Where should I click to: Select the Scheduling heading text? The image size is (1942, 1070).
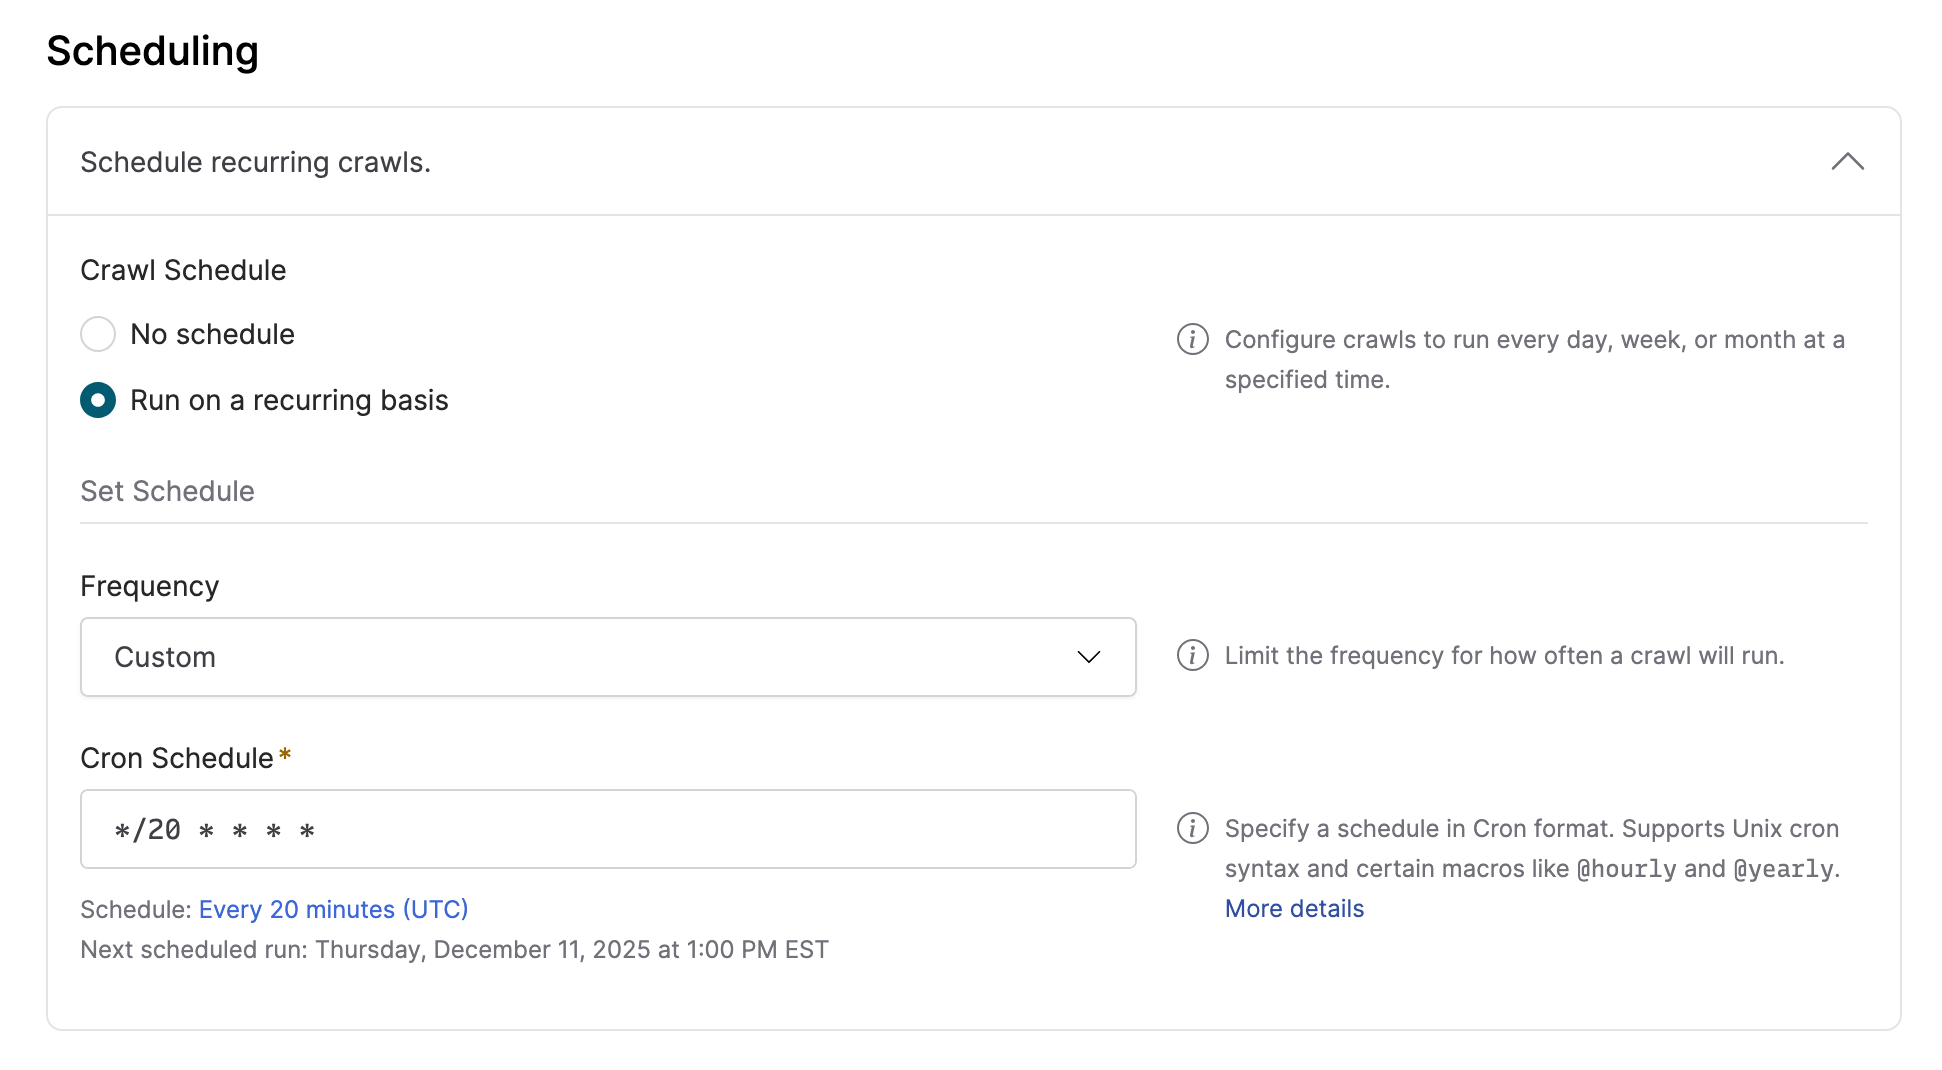click(153, 50)
